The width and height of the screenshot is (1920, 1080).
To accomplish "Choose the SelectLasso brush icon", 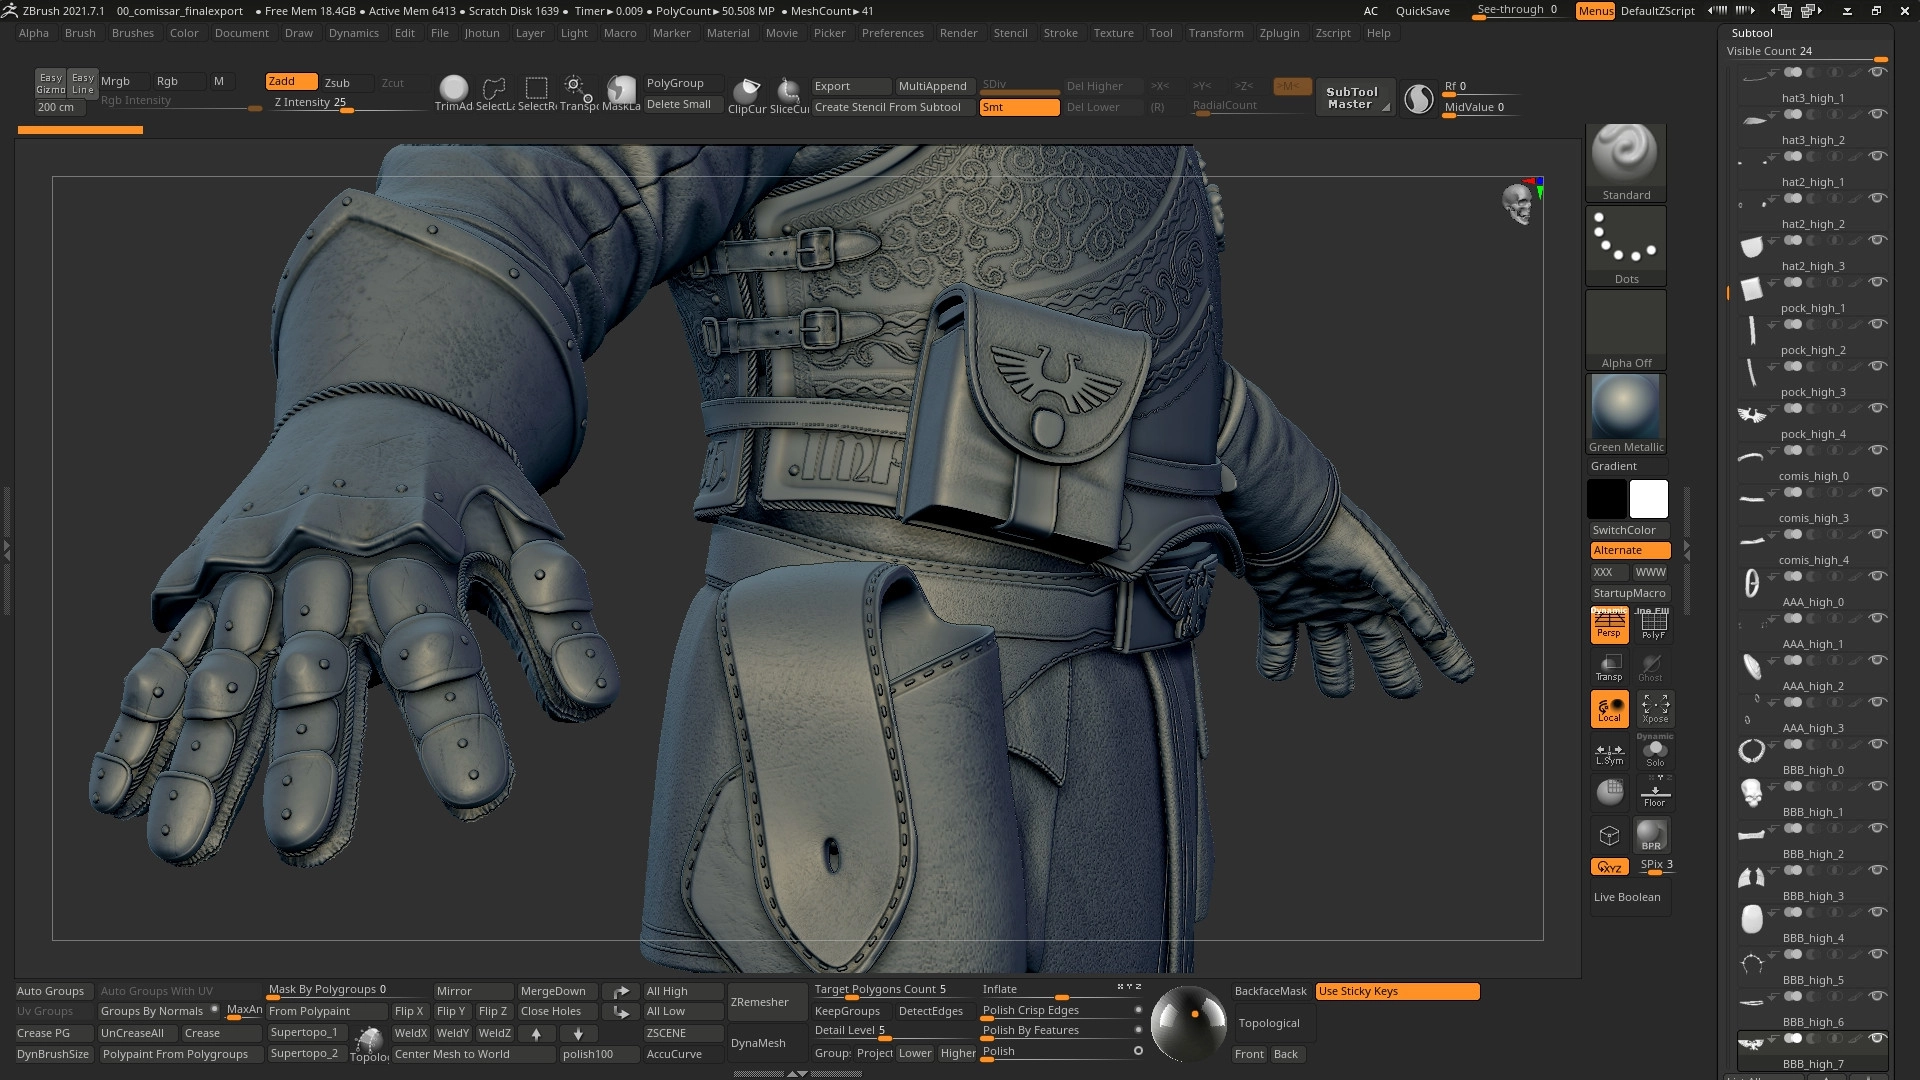I will (x=494, y=90).
